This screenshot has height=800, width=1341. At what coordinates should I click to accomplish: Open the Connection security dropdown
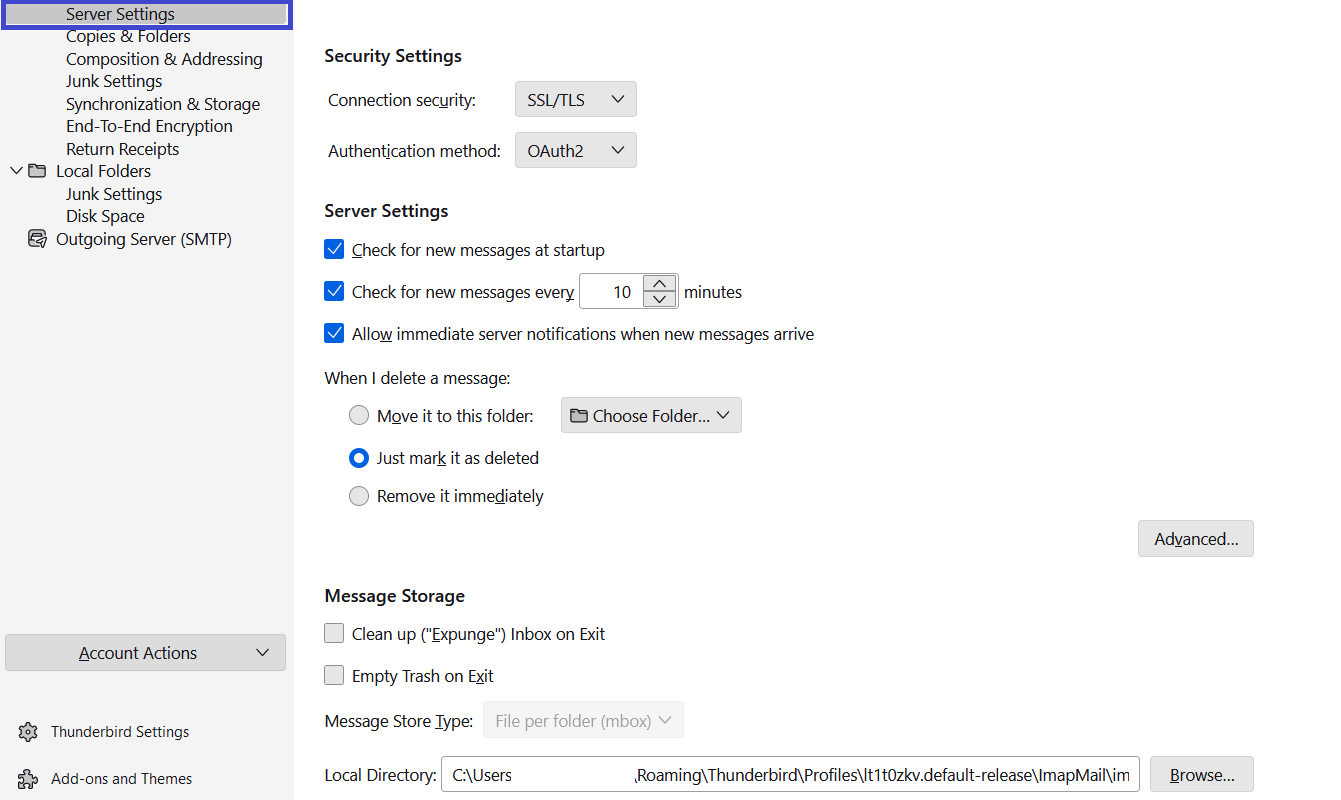tap(575, 99)
